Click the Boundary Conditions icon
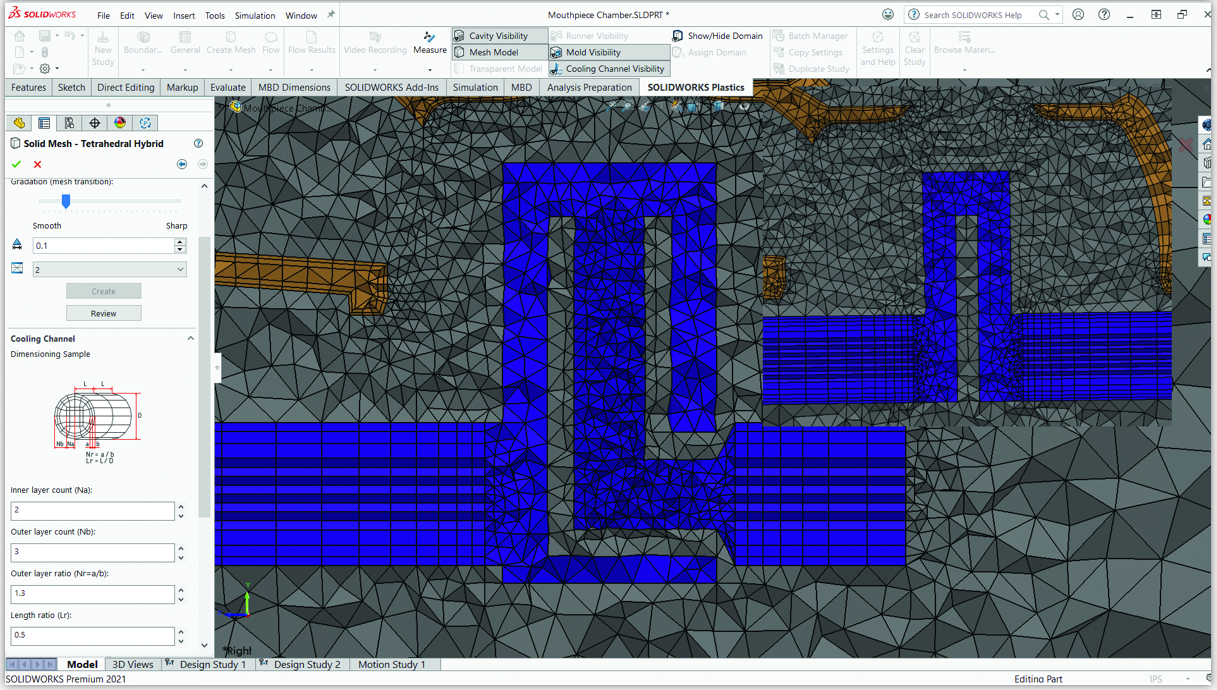Viewport: 1217px width, 690px height. [x=143, y=37]
